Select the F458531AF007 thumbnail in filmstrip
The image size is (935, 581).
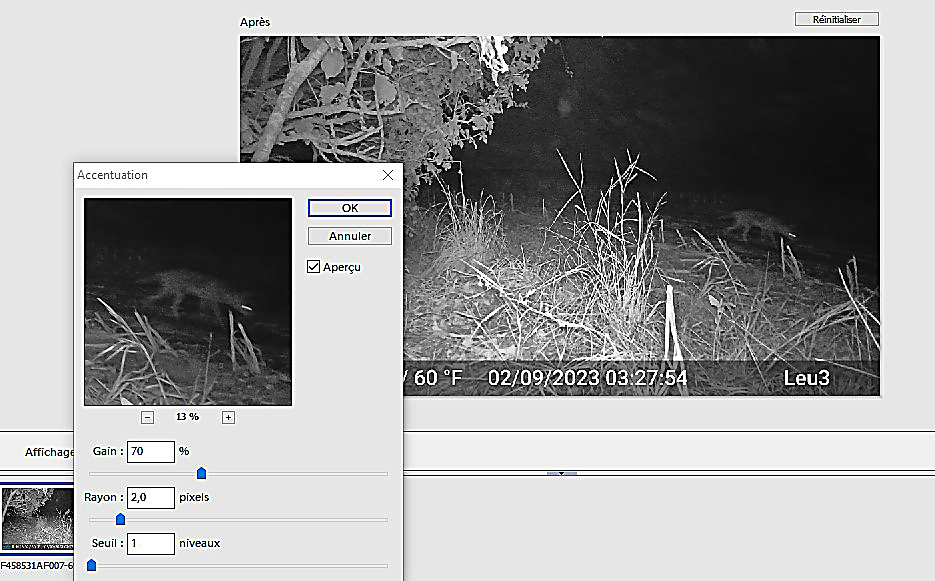pyautogui.click(x=37, y=519)
